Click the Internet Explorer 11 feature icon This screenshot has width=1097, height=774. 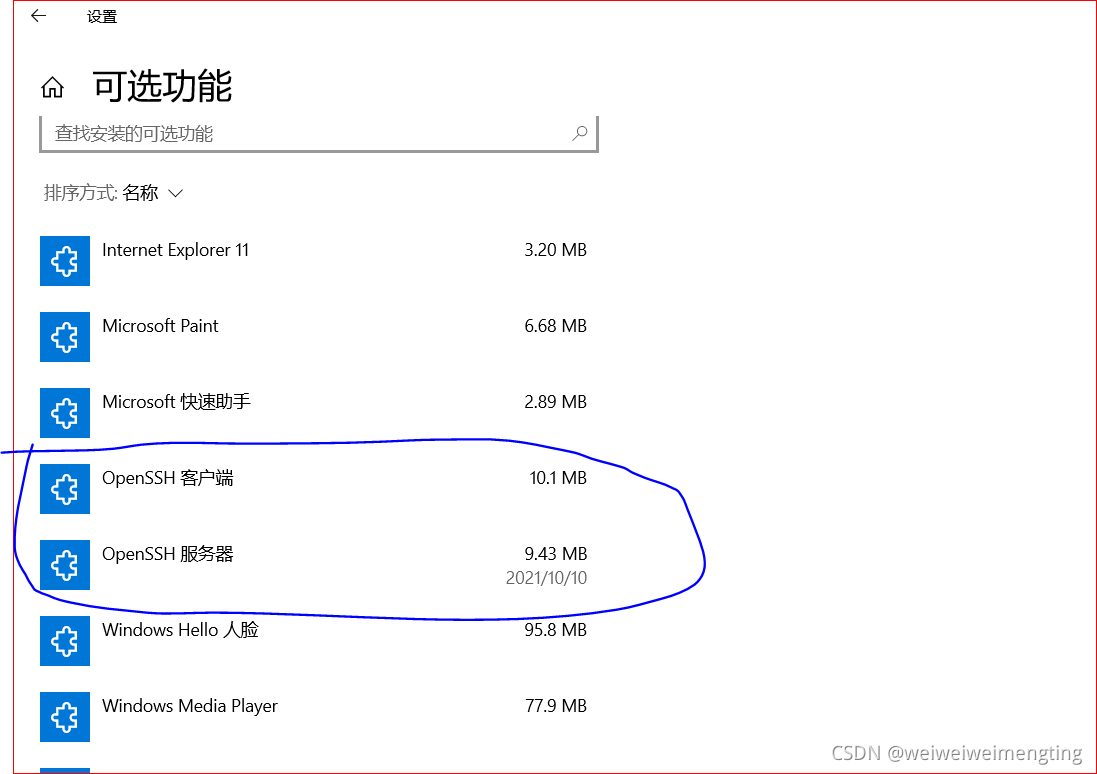click(65, 261)
